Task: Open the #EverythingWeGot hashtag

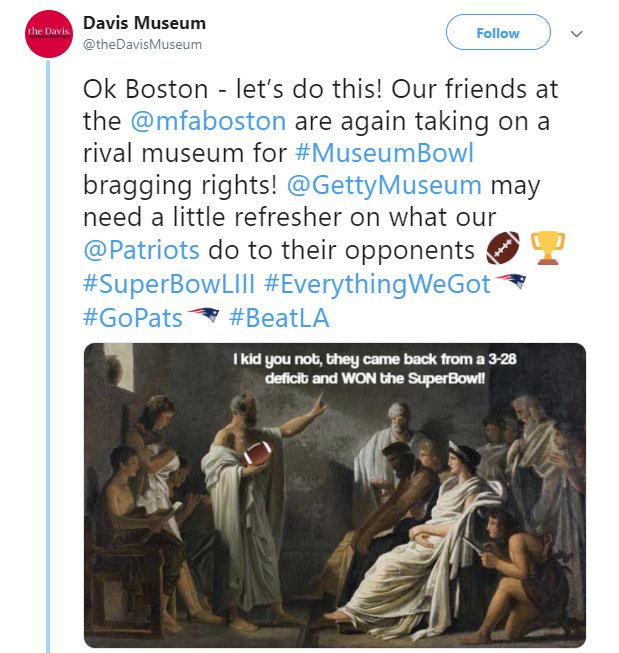Action: pos(377,284)
